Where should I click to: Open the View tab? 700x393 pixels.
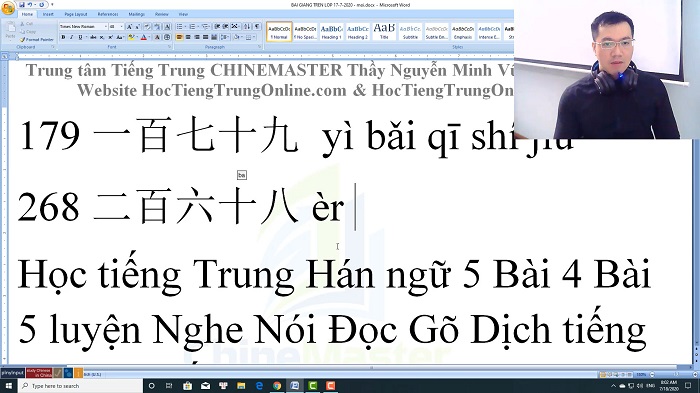(x=183, y=14)
